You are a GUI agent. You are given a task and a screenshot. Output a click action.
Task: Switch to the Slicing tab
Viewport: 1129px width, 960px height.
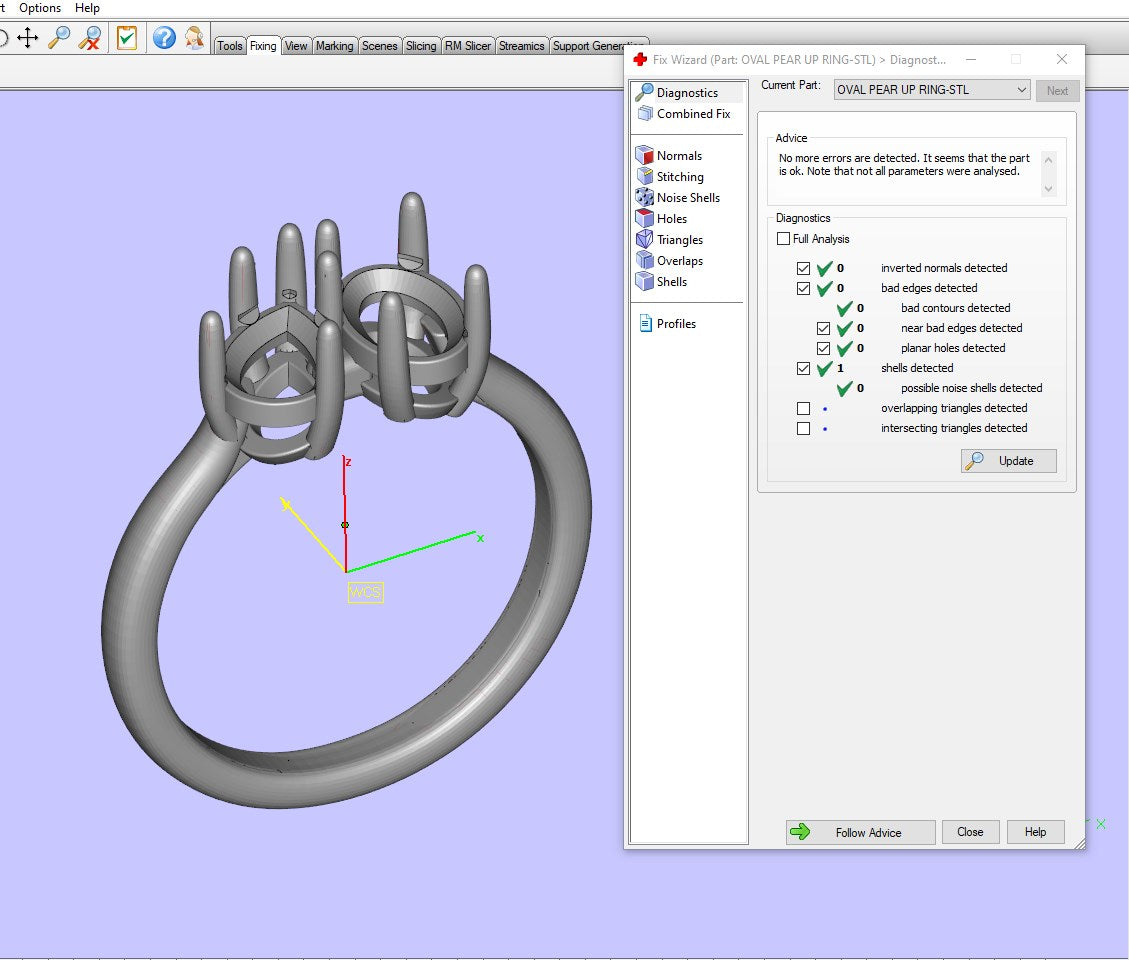coord(420,45)
